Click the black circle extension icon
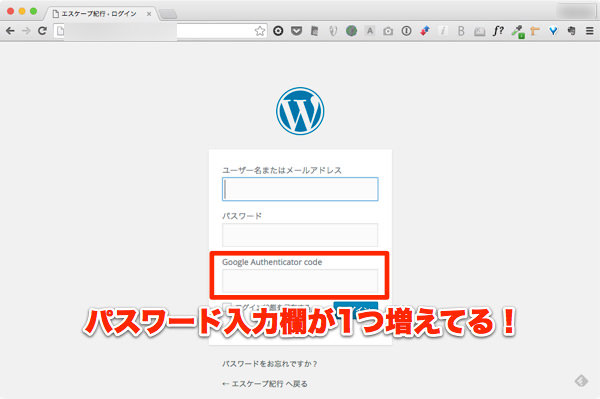 (x=278, y=31)
